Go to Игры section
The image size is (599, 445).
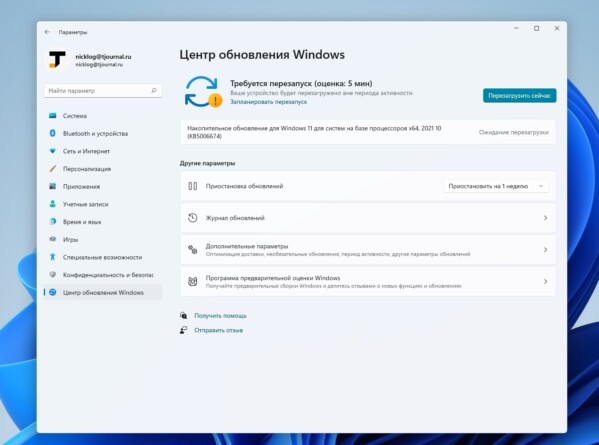coord(103,239)
